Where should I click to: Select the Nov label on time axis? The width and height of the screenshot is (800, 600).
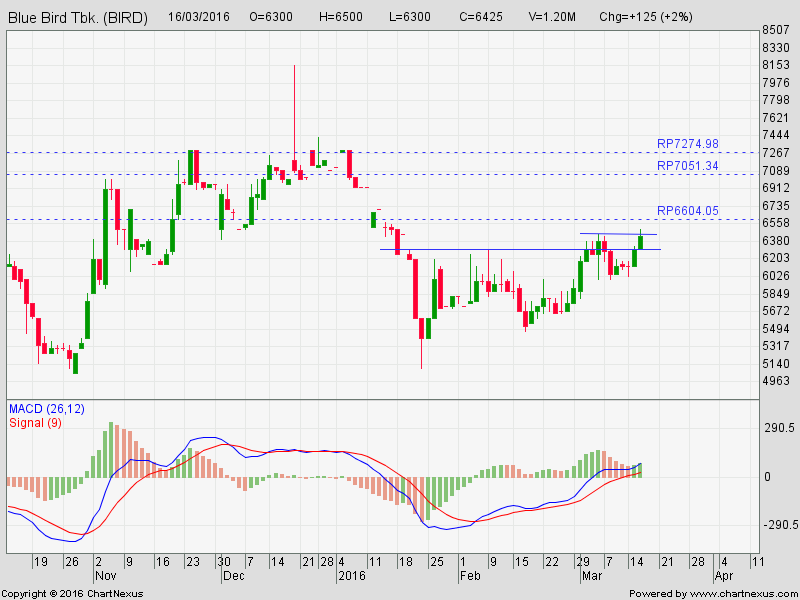(105, 577)
